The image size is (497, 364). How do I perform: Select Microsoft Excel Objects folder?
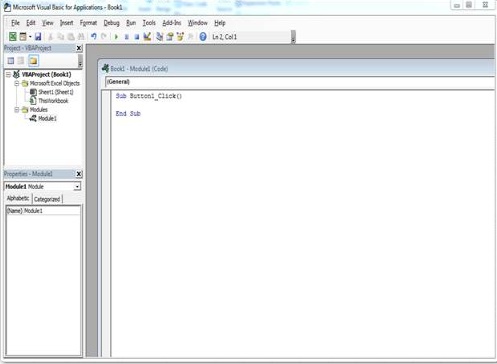(x=55, y=83)
